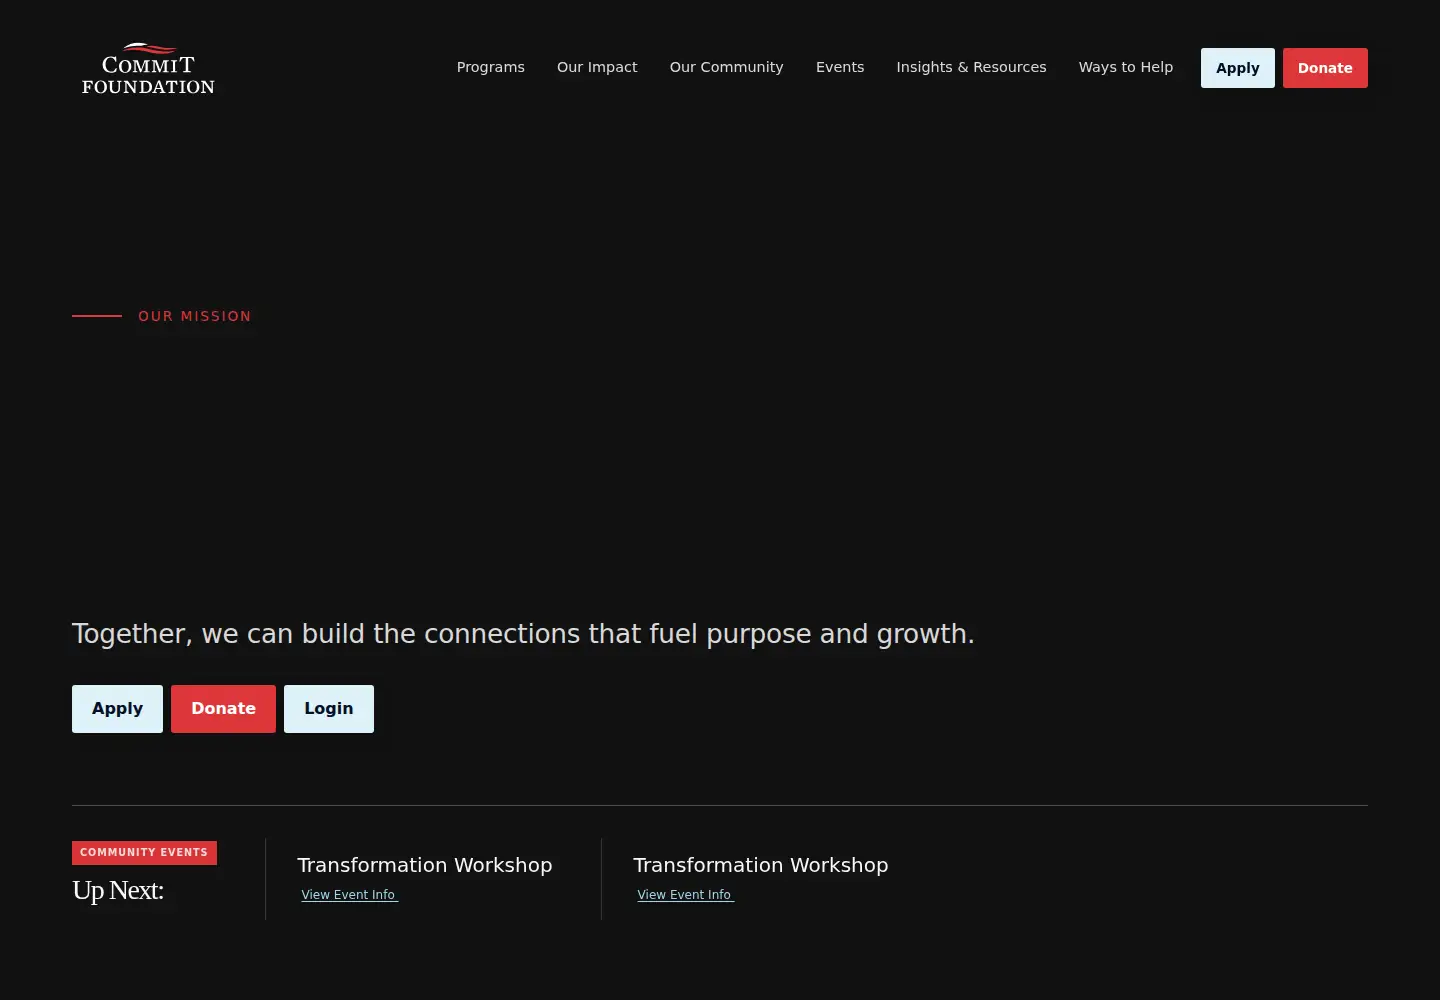View Event Info for the second workshop
The image size is (1440, 1000).
point(686,895)
